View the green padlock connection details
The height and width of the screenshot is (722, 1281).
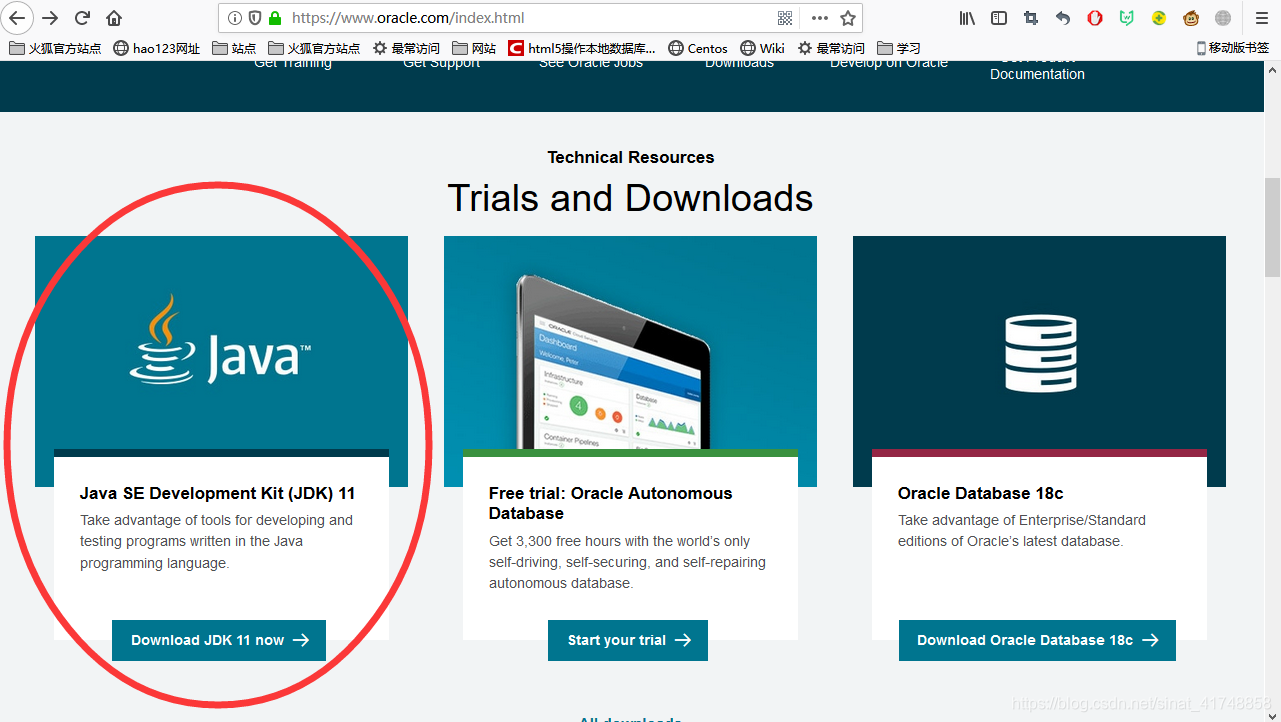[275, 18]
